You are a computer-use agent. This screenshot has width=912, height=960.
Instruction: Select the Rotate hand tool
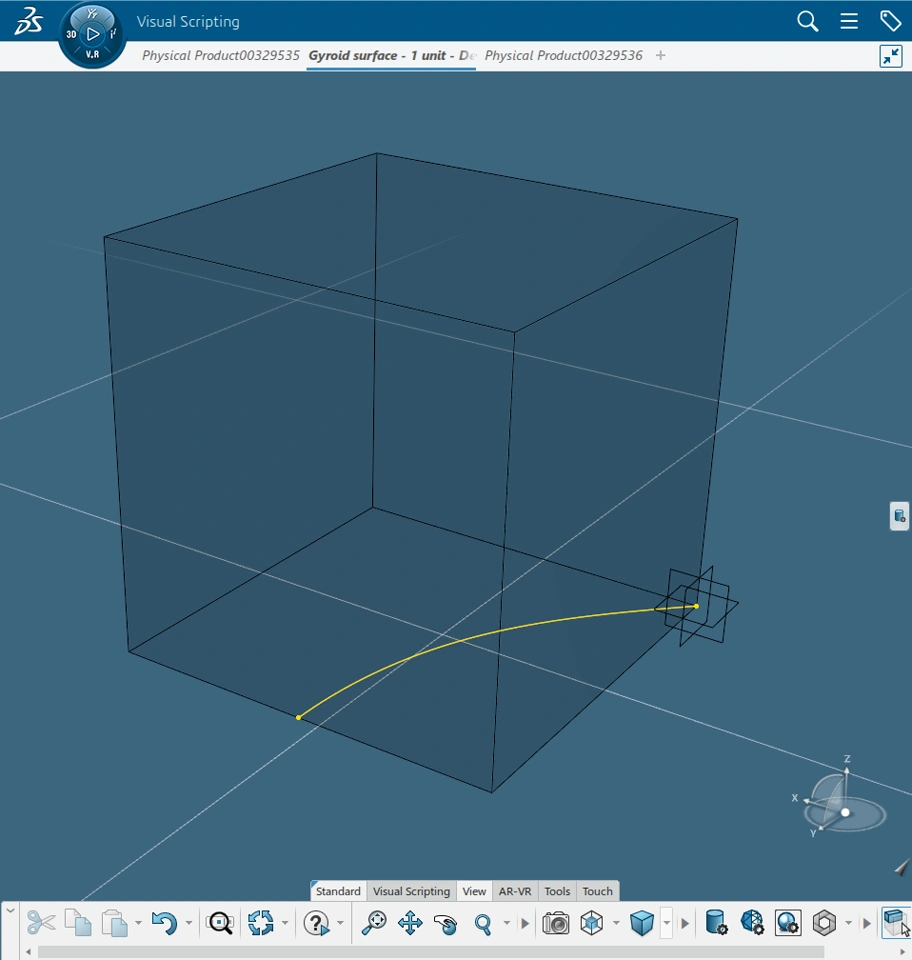[446, 923]
